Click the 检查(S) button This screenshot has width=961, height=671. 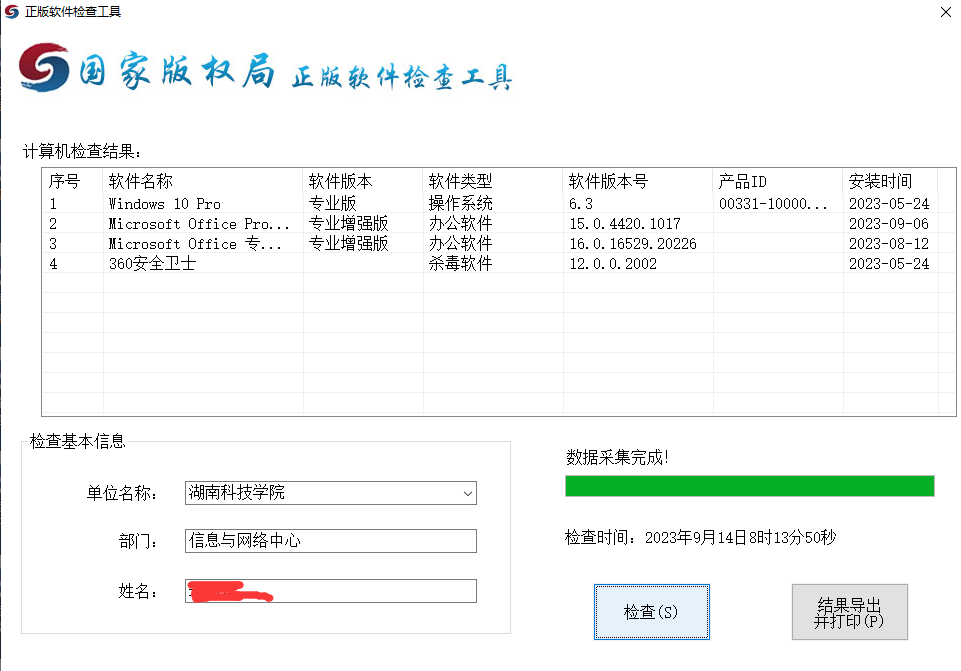(x=651, y=612)
